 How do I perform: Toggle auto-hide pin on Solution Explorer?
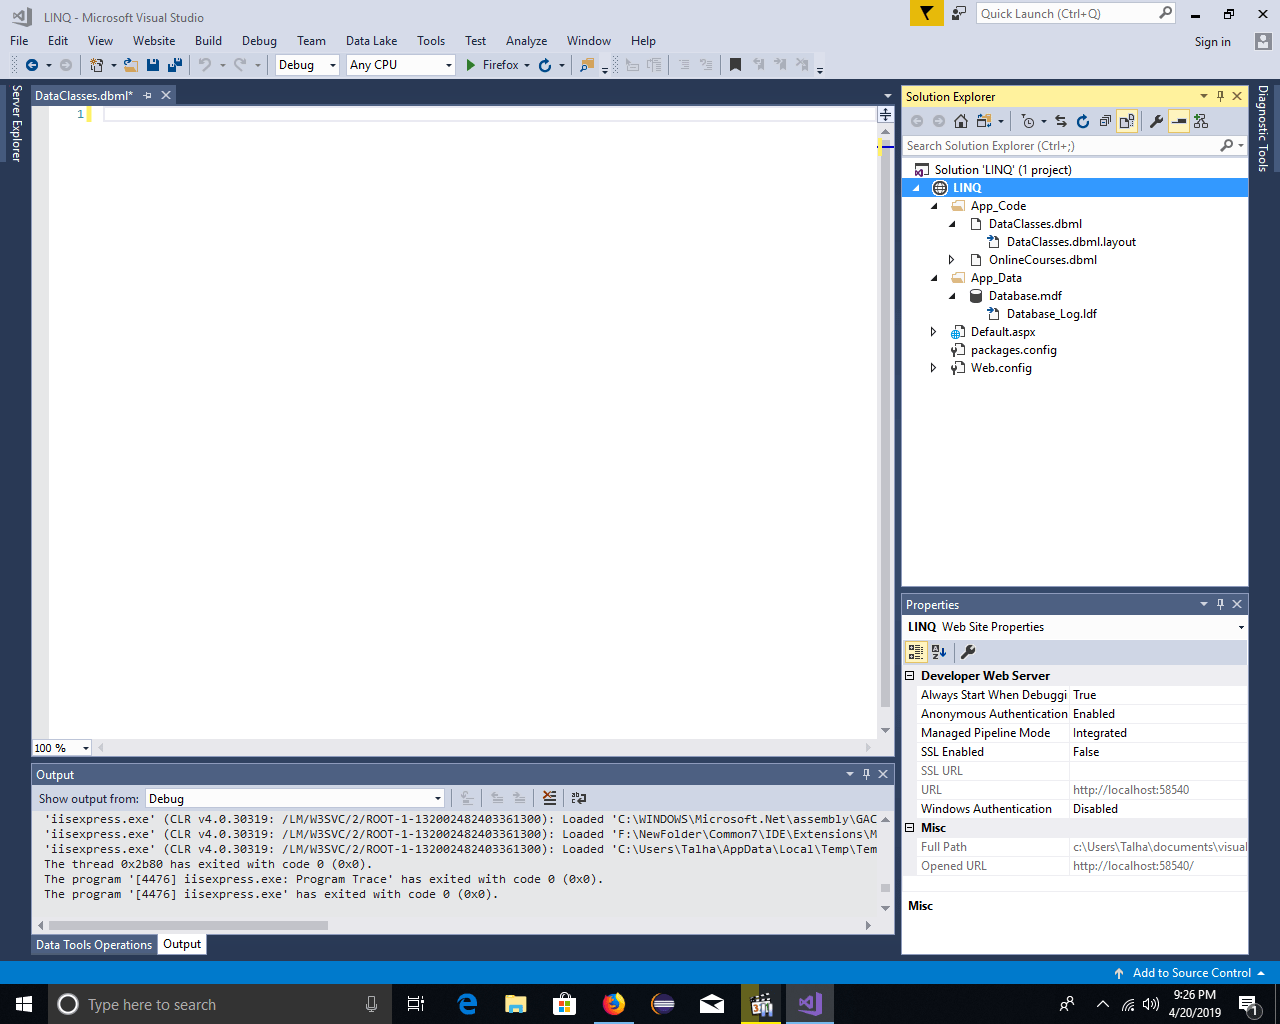[1220, 96]
